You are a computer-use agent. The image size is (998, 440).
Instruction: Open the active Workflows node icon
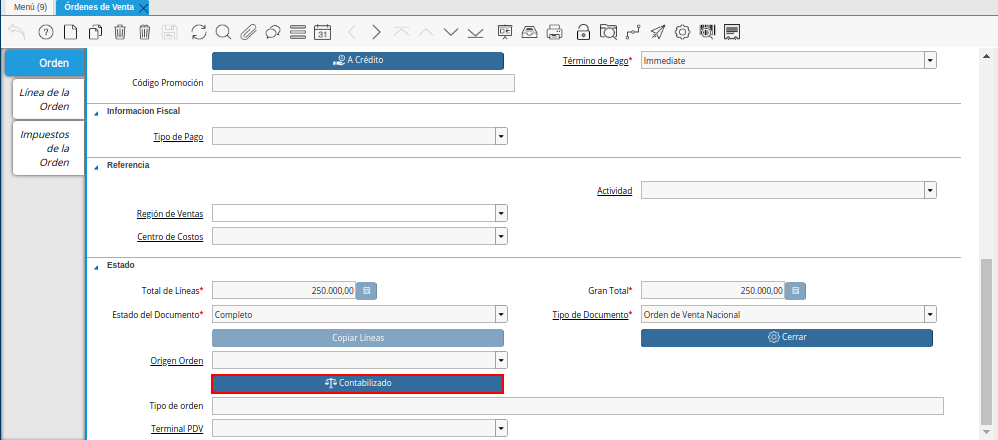(633, 32)
